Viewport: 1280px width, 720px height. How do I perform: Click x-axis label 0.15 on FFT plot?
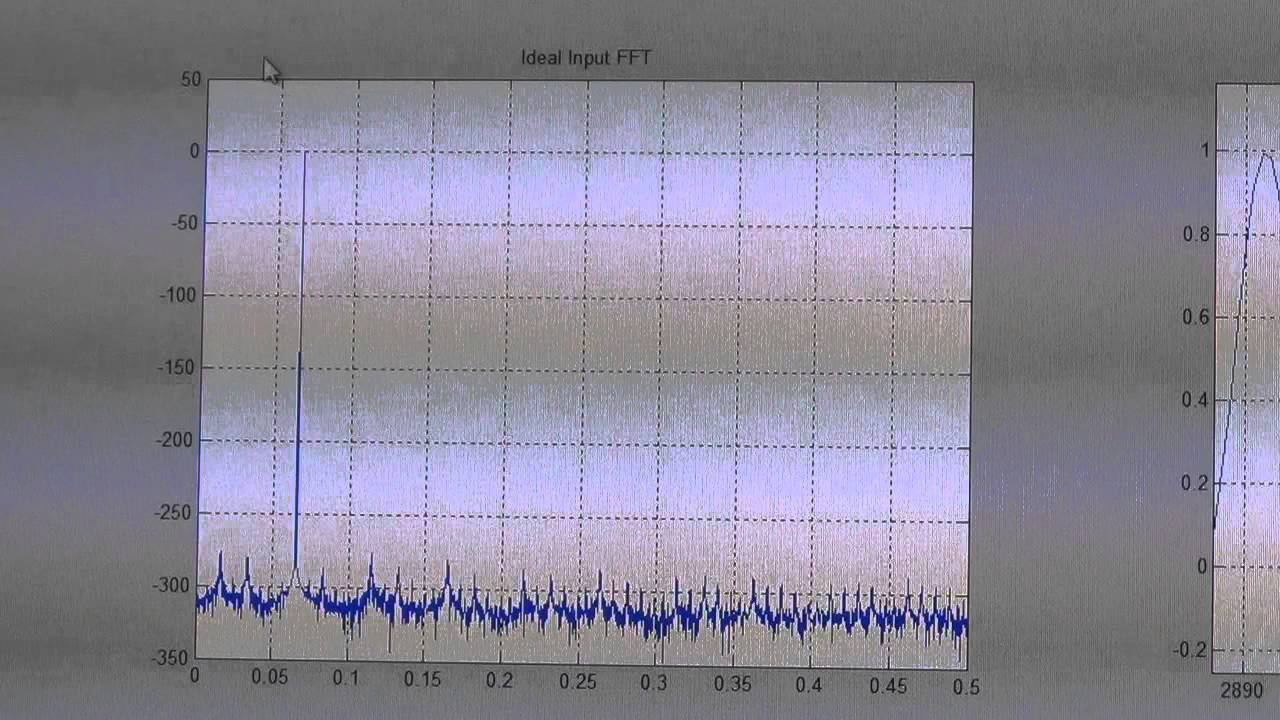pyautogui.click(x=424, y=680)
